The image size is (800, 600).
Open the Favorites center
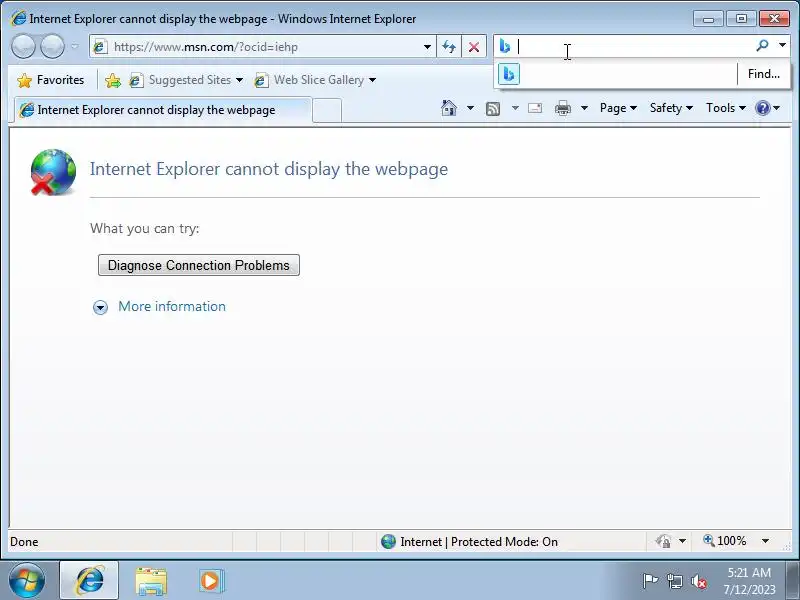pos(51,80)
